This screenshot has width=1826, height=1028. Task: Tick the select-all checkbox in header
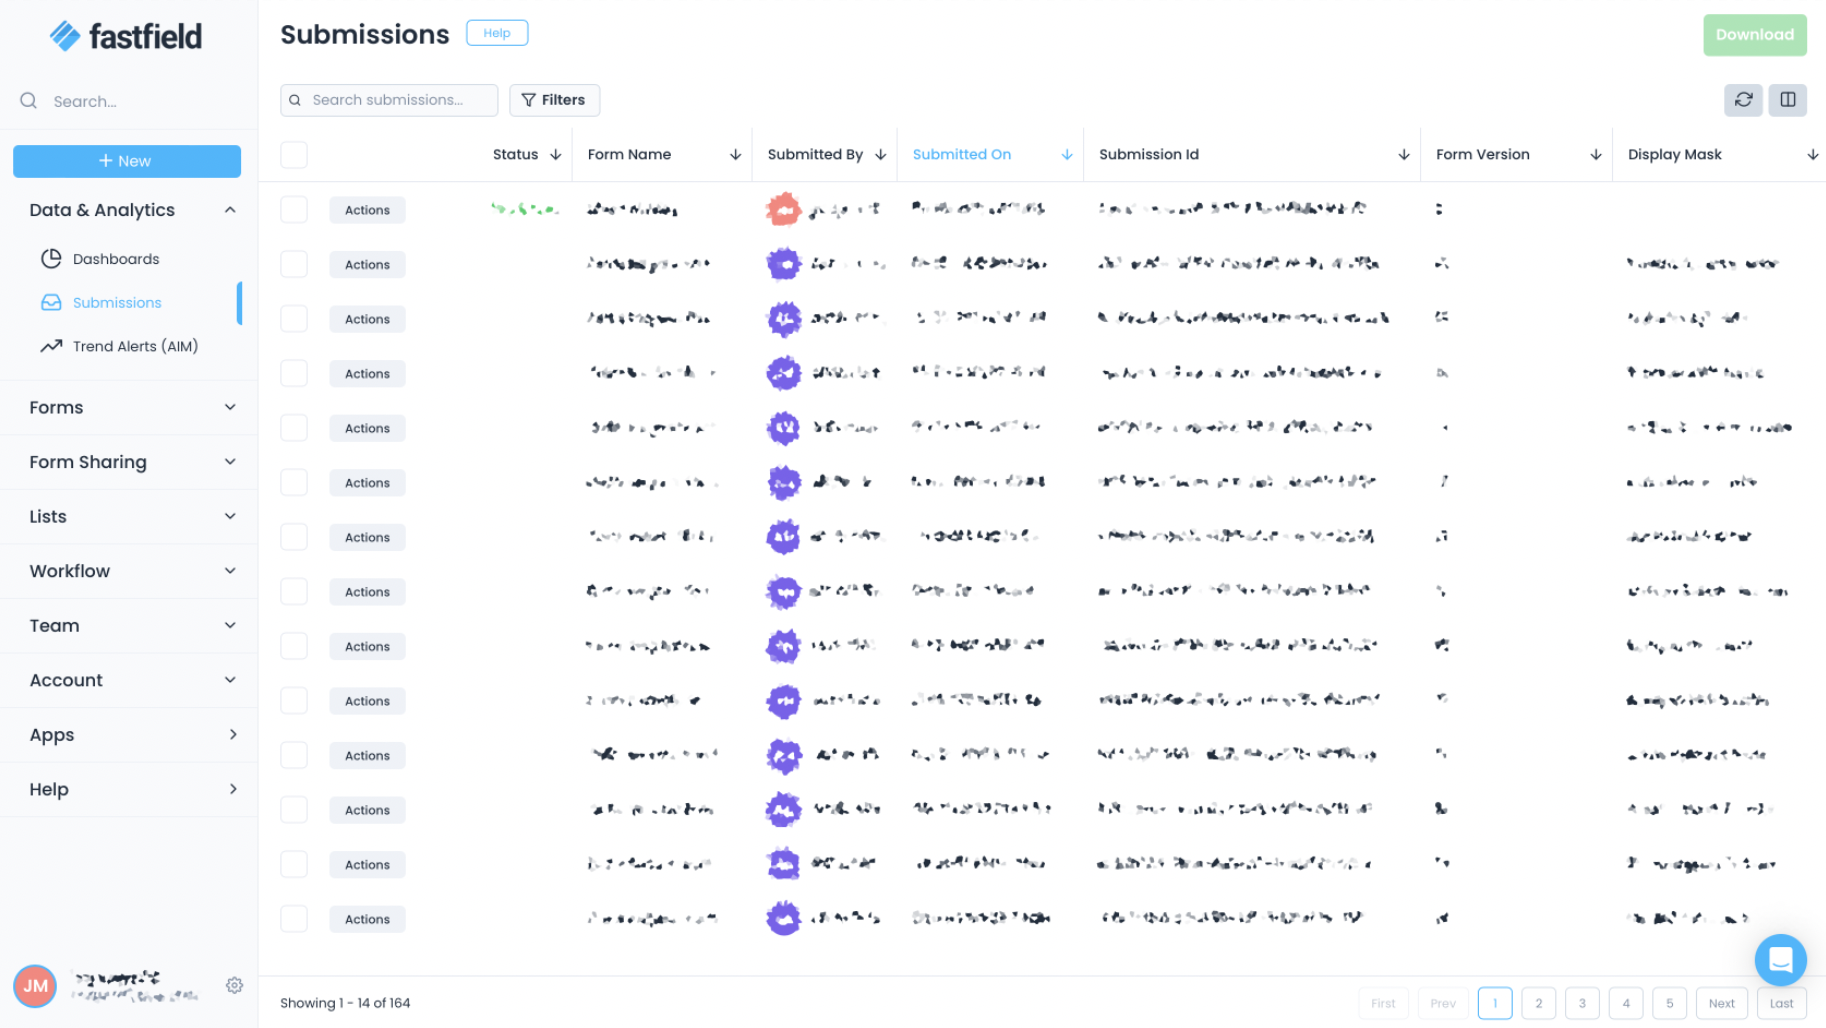click(x=294, y=155)
